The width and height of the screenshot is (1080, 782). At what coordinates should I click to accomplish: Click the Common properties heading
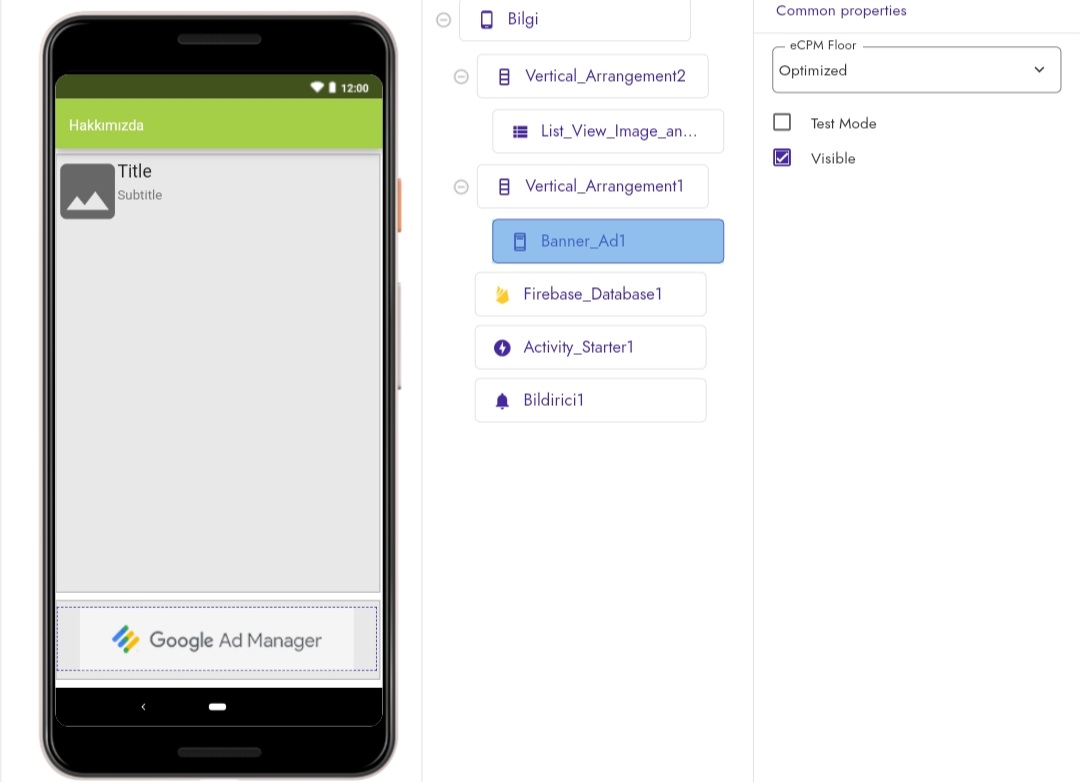841,11
